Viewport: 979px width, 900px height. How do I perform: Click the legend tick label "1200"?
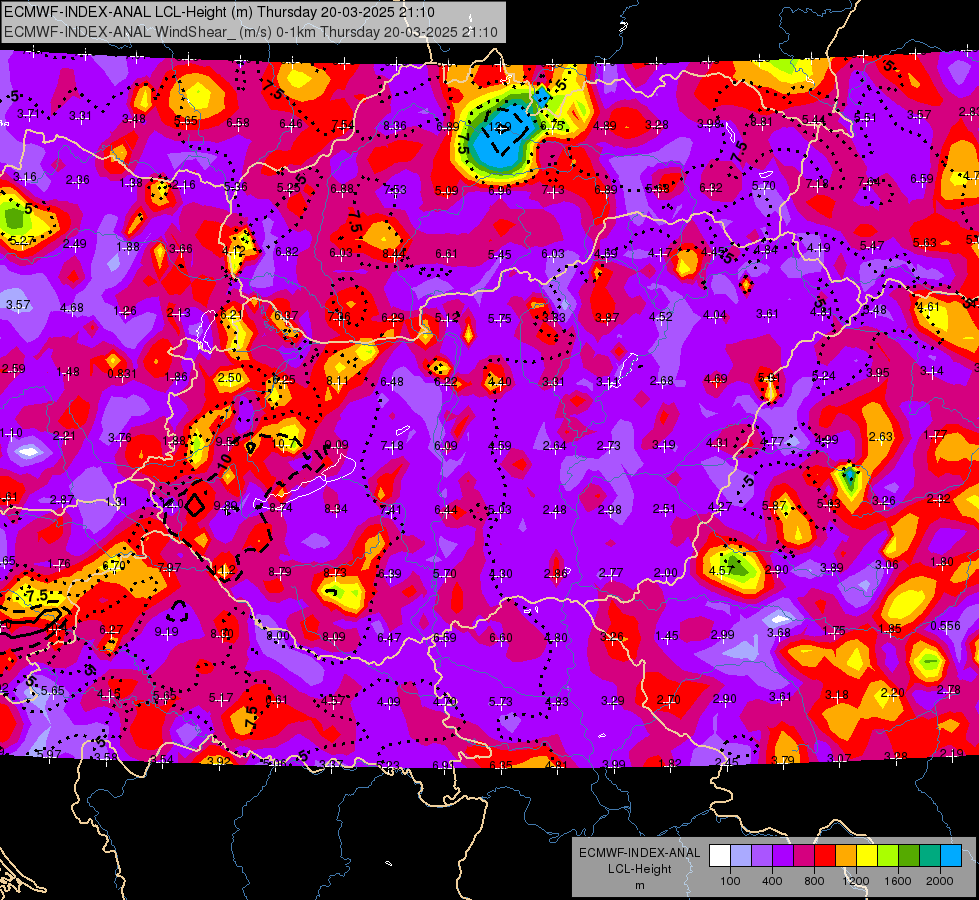856,881
